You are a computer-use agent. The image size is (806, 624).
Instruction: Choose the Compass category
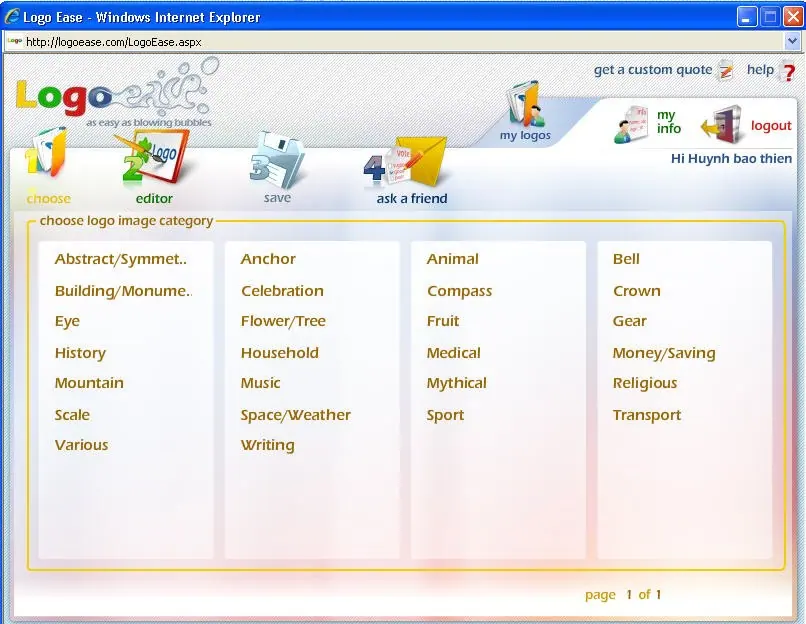pyautogui.click(x=460, y=291)
